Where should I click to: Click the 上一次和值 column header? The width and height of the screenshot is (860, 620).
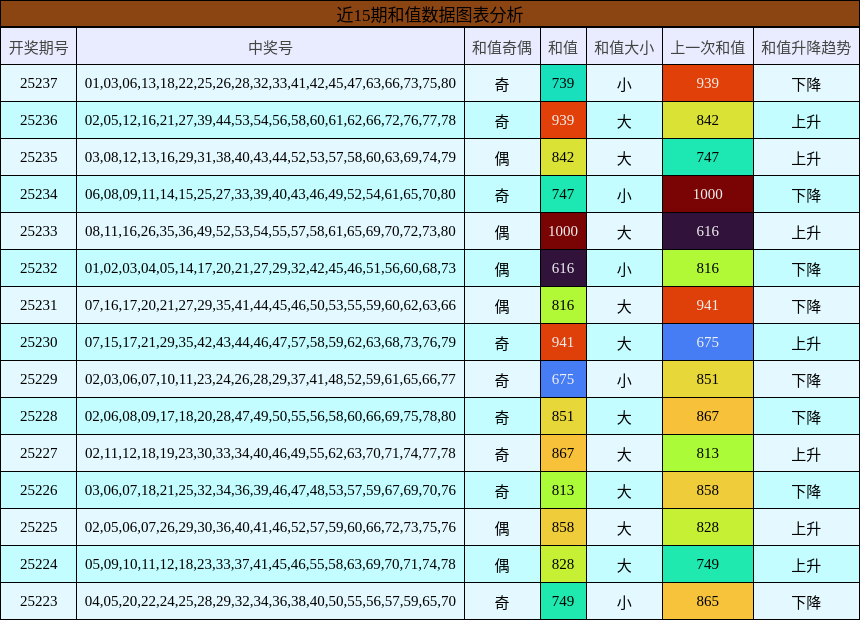[708, 47]
